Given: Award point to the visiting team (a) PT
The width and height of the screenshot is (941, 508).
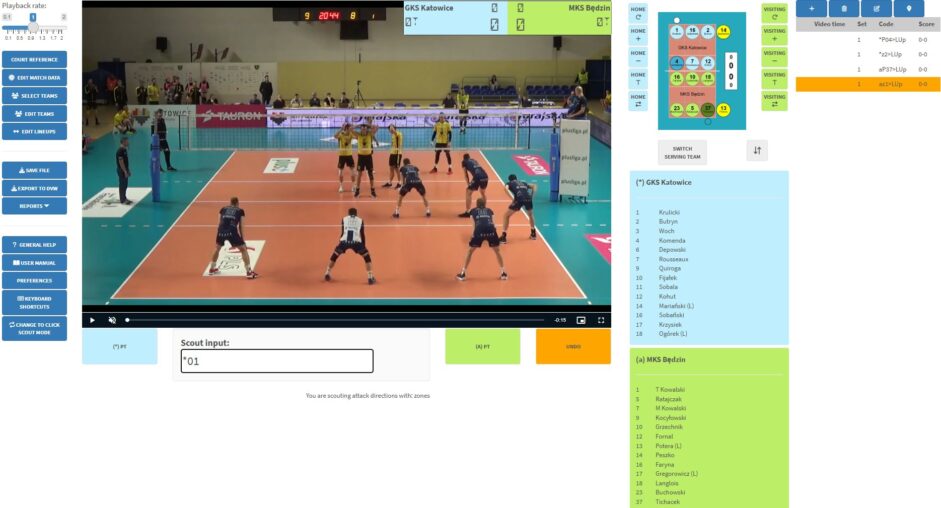Looking at the screenshot, I should [482, 347].
